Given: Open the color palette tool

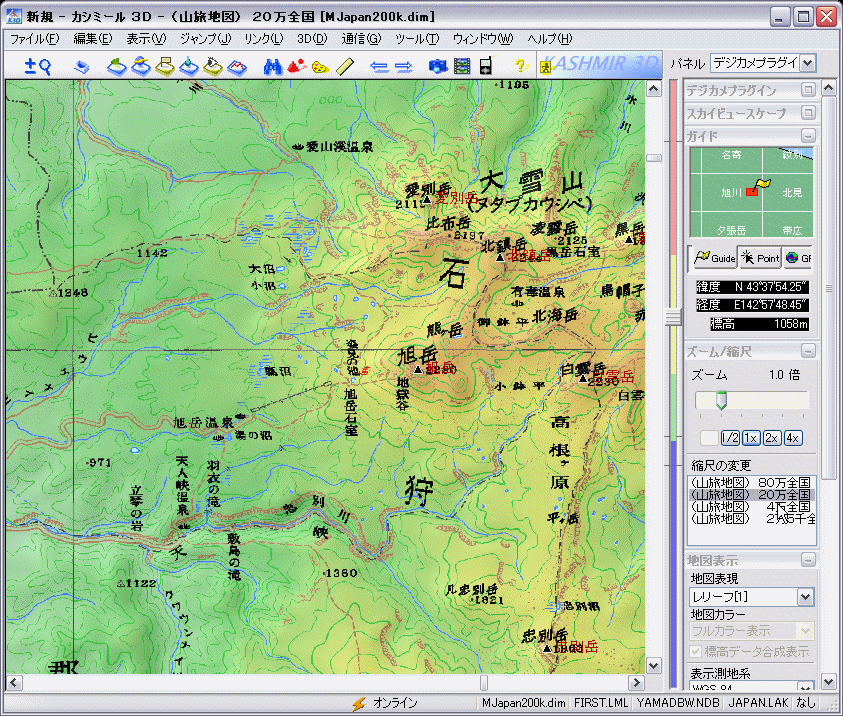Looking at the screenshot, I should click(320, 67).
